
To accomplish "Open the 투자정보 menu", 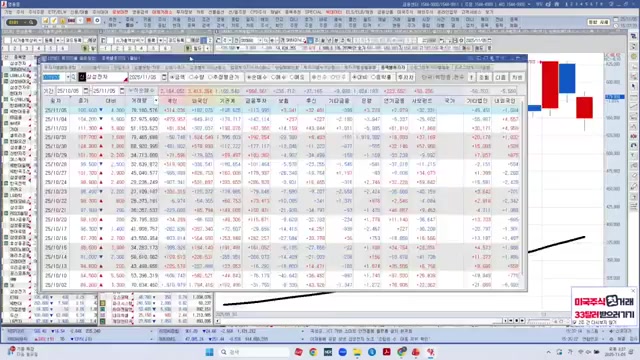I will (x=184, y=12).
